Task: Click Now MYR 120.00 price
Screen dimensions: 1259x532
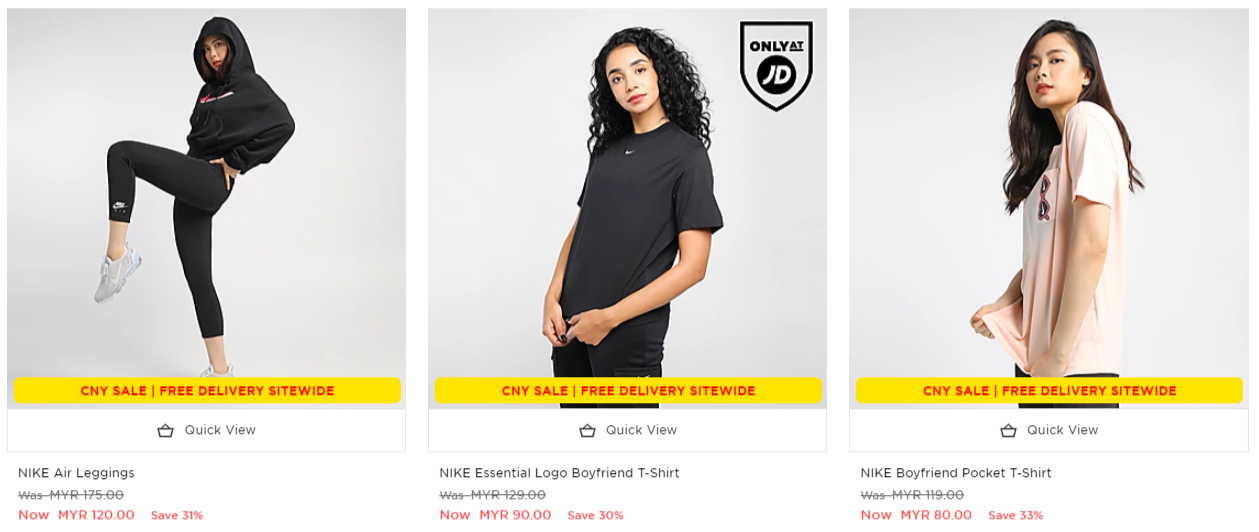Action: [x=76, y=515]
